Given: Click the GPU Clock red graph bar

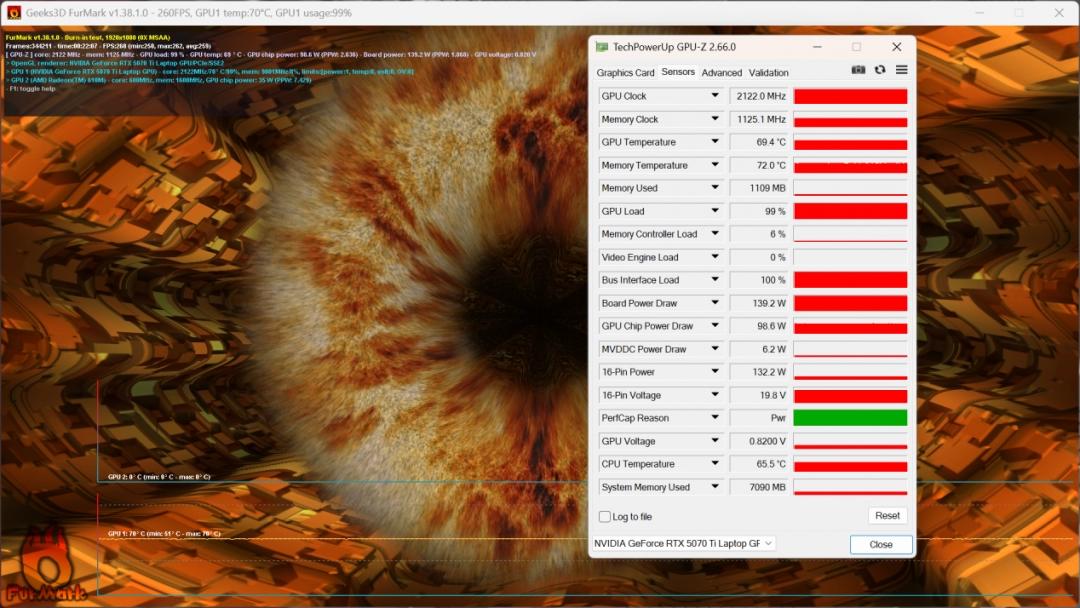Looking at the screenshot, I should (850, 96).
